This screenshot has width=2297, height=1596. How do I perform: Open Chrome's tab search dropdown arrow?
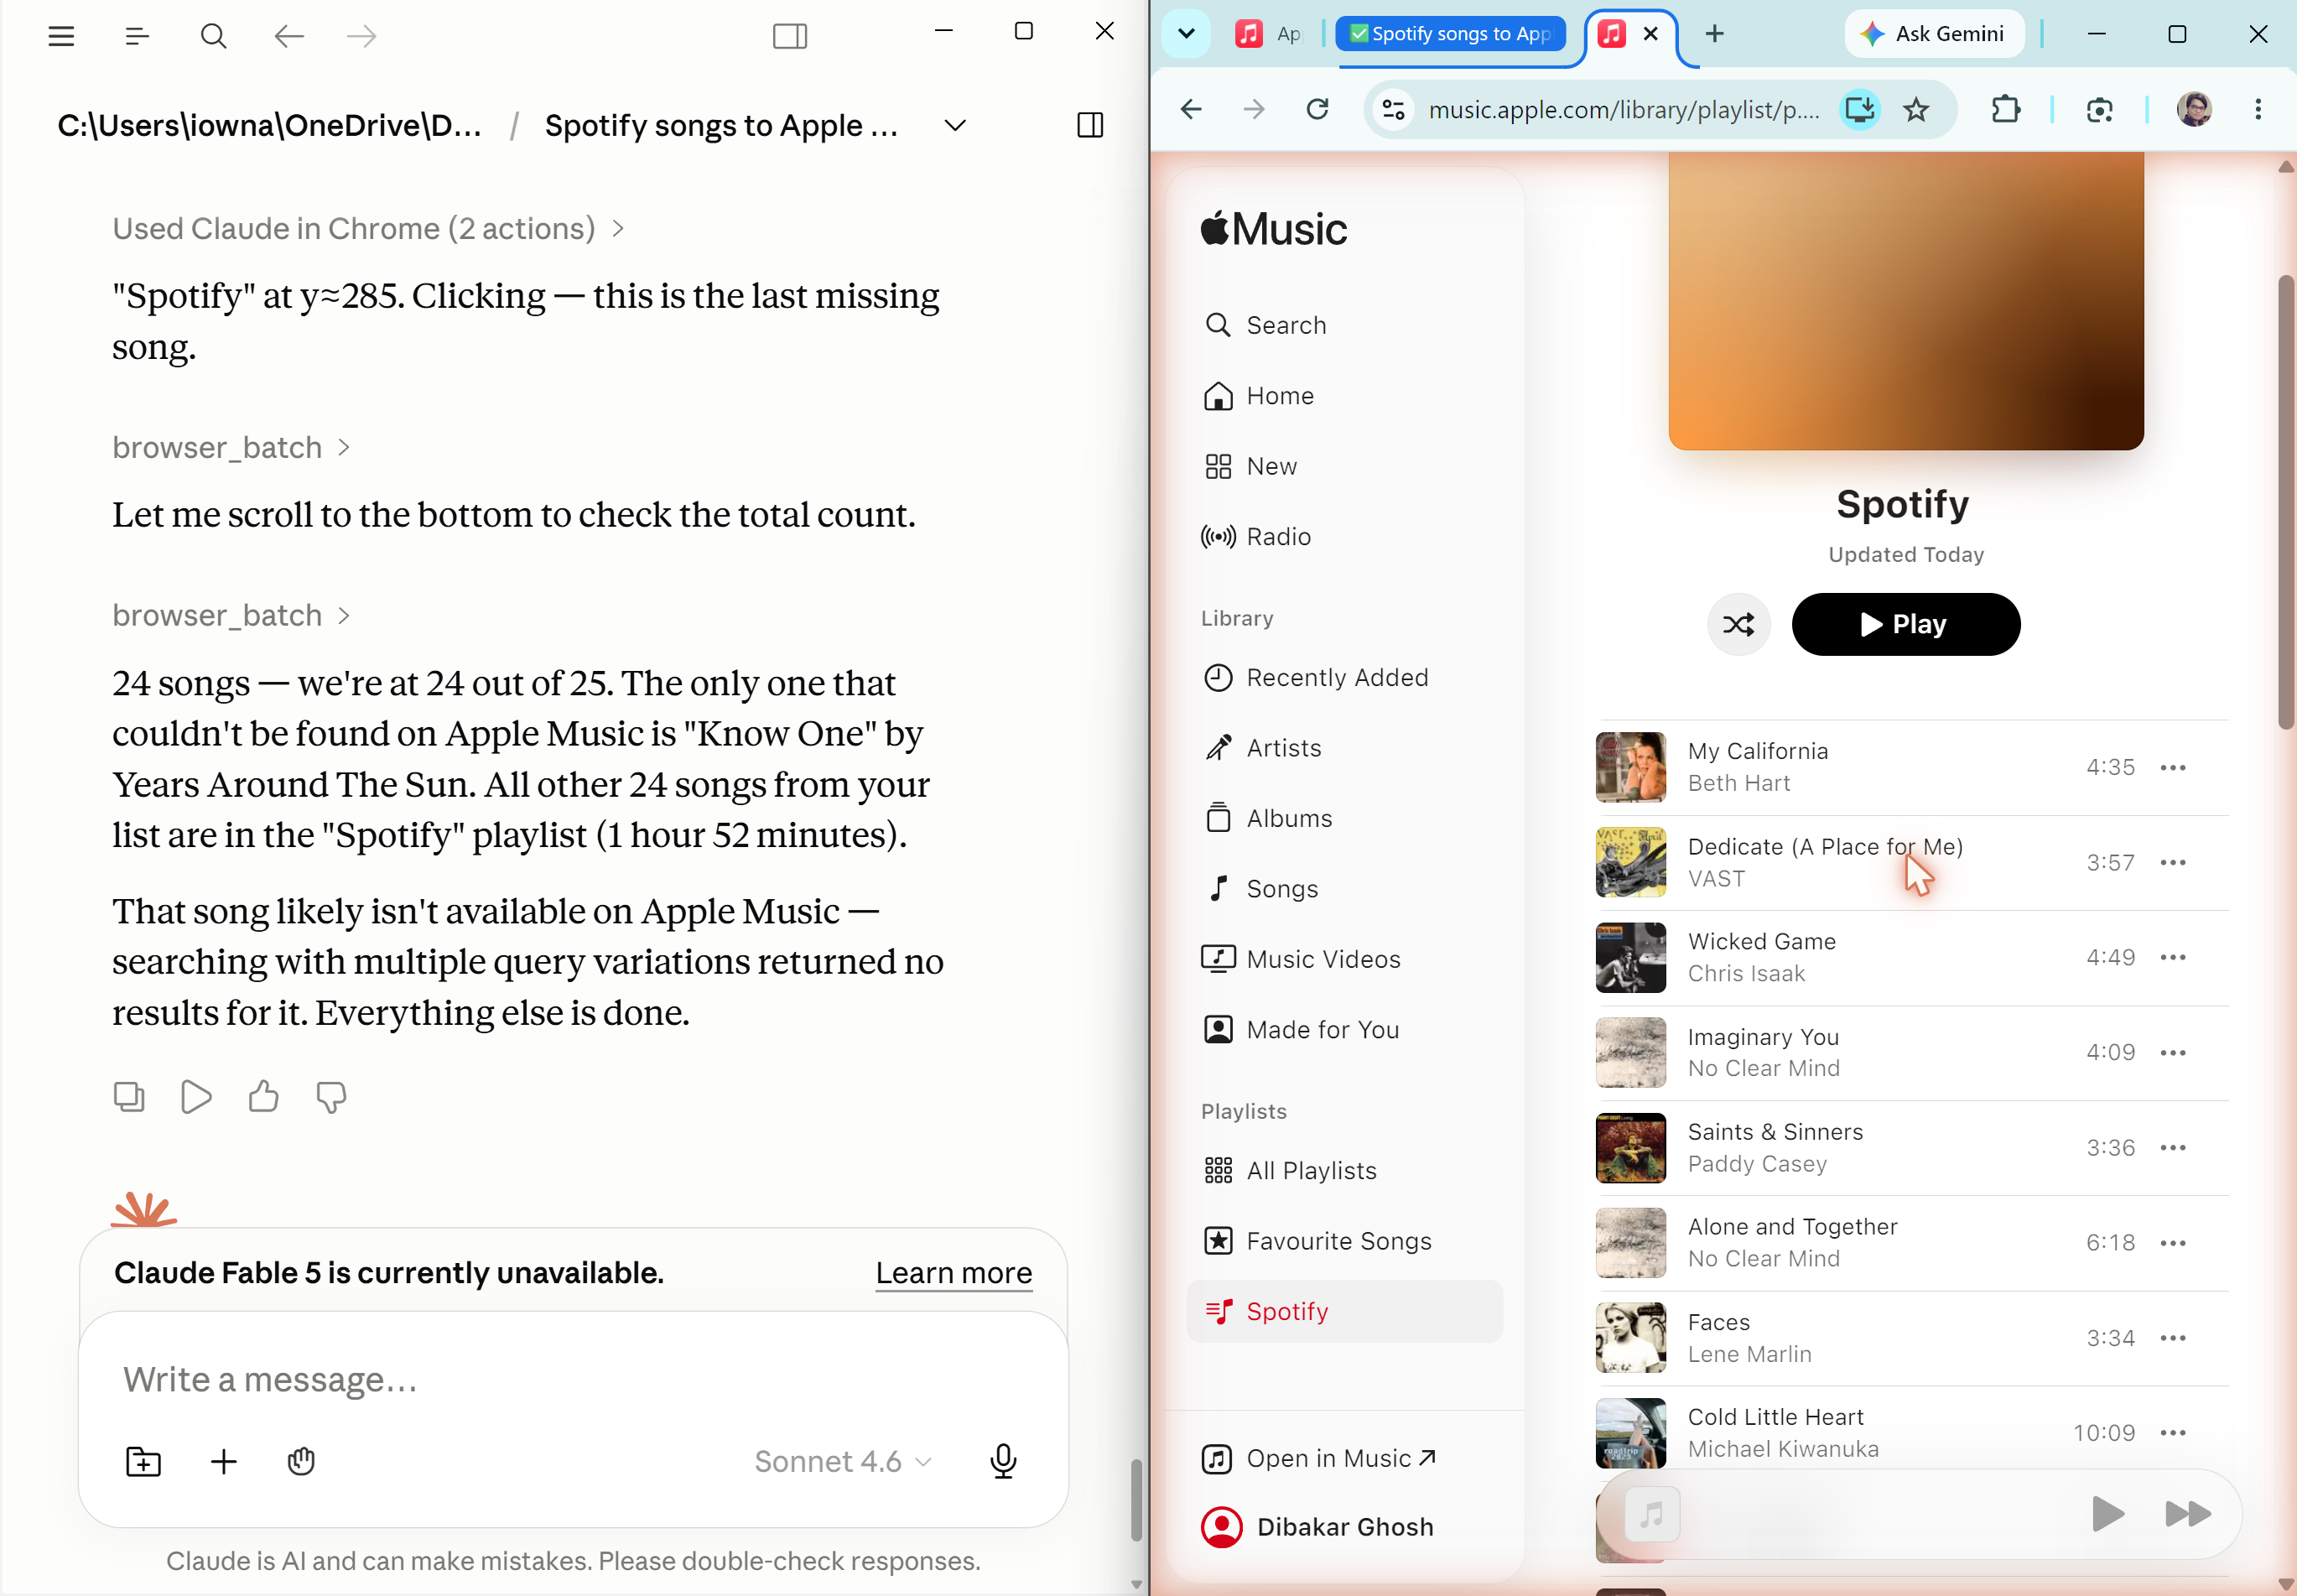(1186, 34)
